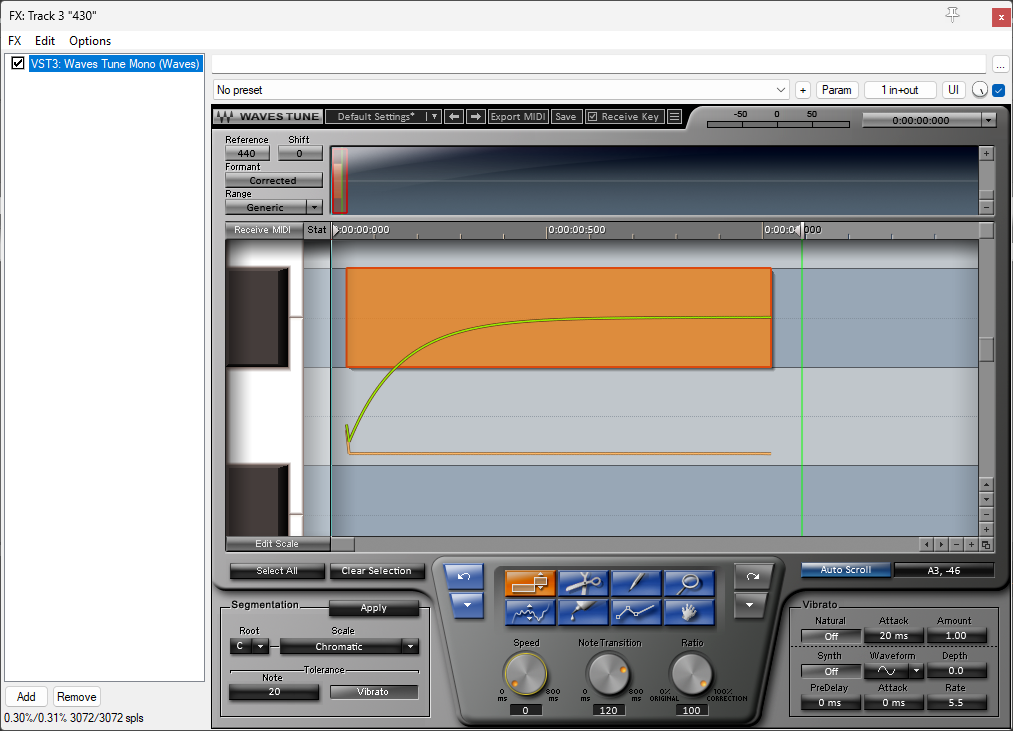Click horizontal zoom out minus button
The height and width of the screenshot is (731, 1013).
[956, 544]
